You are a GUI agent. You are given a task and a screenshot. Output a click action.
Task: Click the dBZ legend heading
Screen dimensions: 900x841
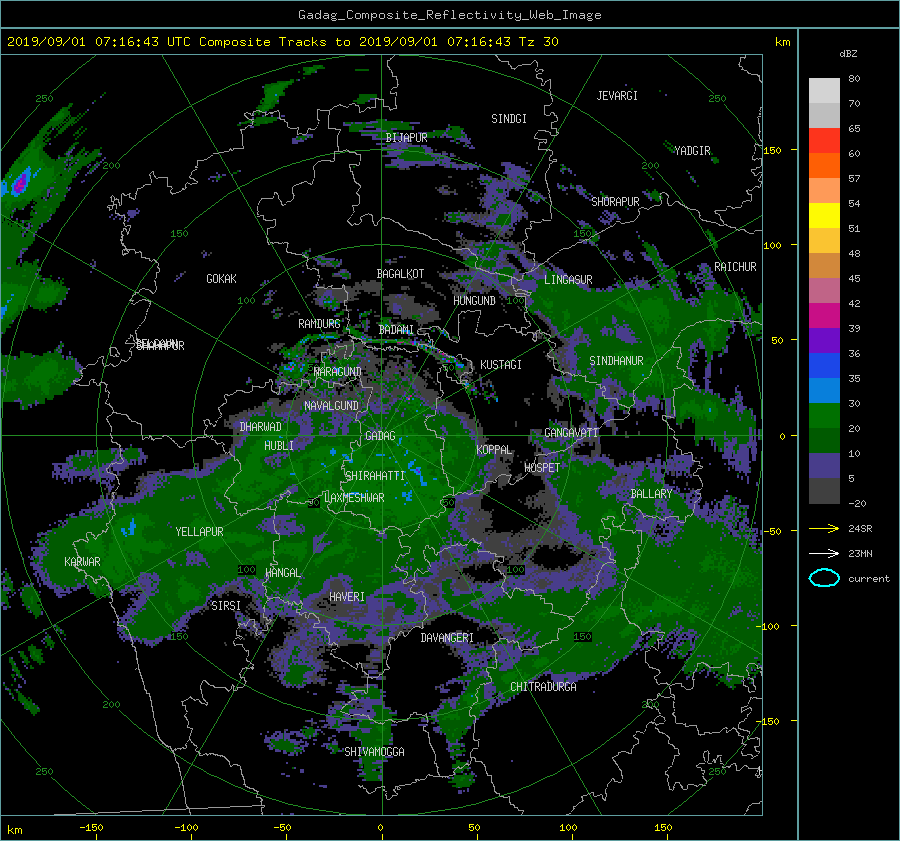point(848,53)
